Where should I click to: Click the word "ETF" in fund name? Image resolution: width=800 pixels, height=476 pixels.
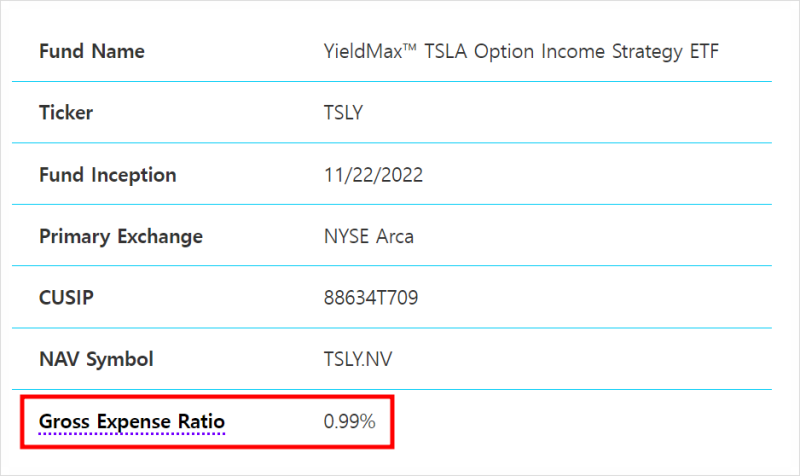click(704, 51)
